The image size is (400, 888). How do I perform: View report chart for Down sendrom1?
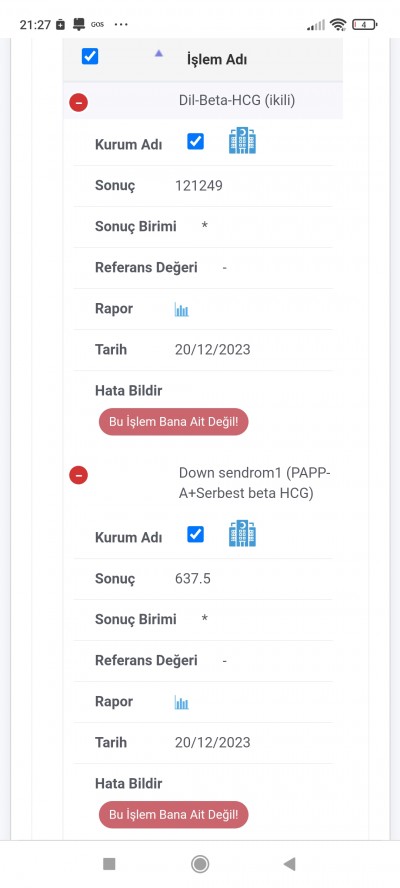click(x=181, y=702)
